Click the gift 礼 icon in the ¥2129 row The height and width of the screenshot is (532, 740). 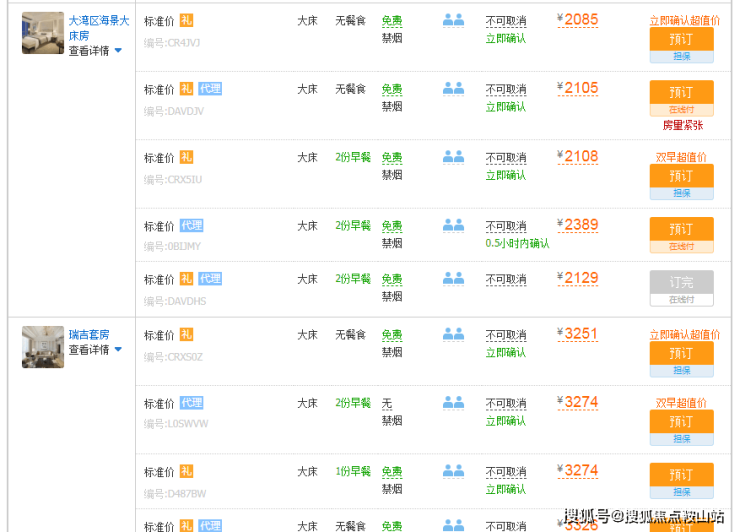pos(187,279)
